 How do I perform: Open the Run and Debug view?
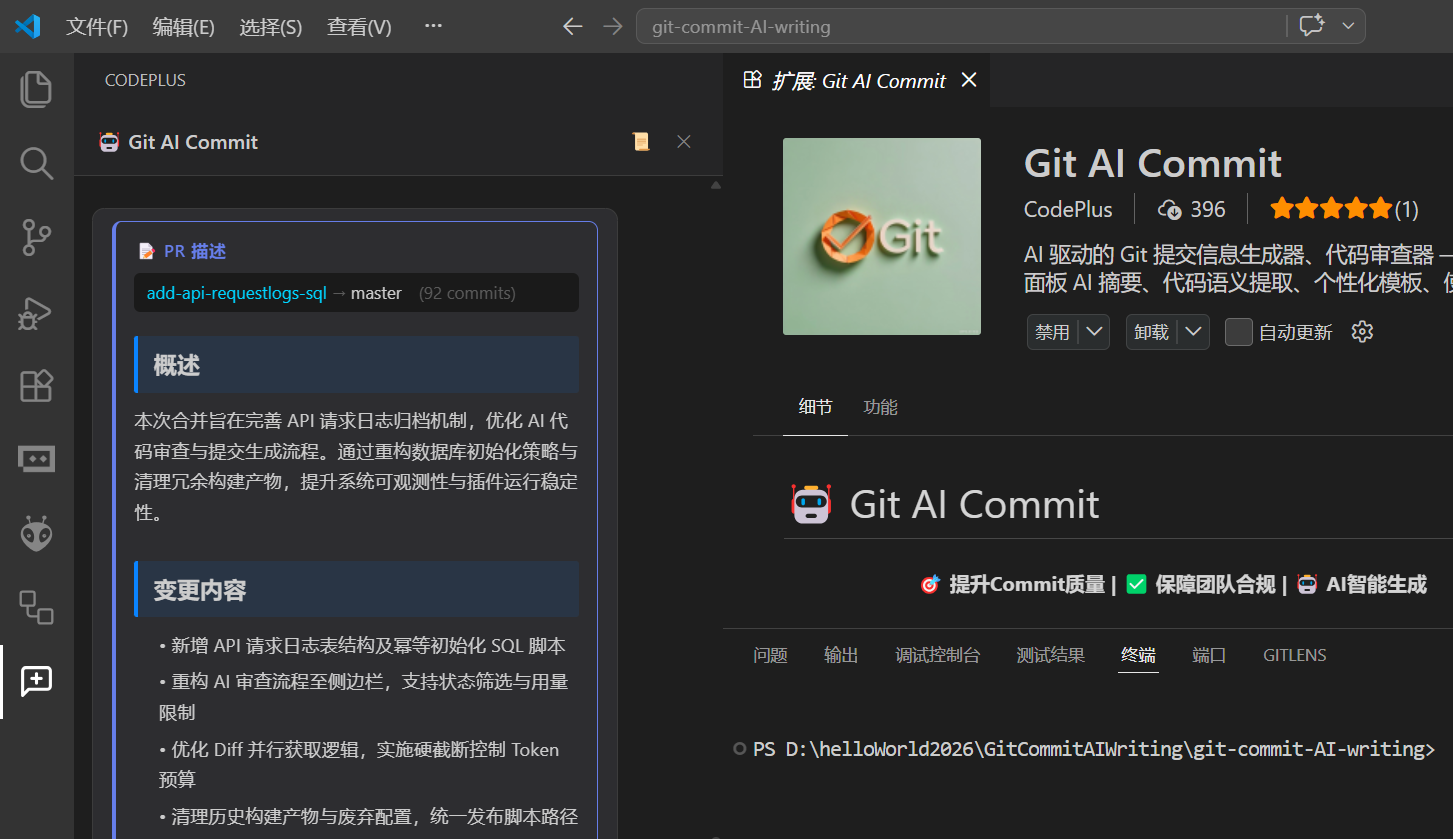[x=37, y=311]
